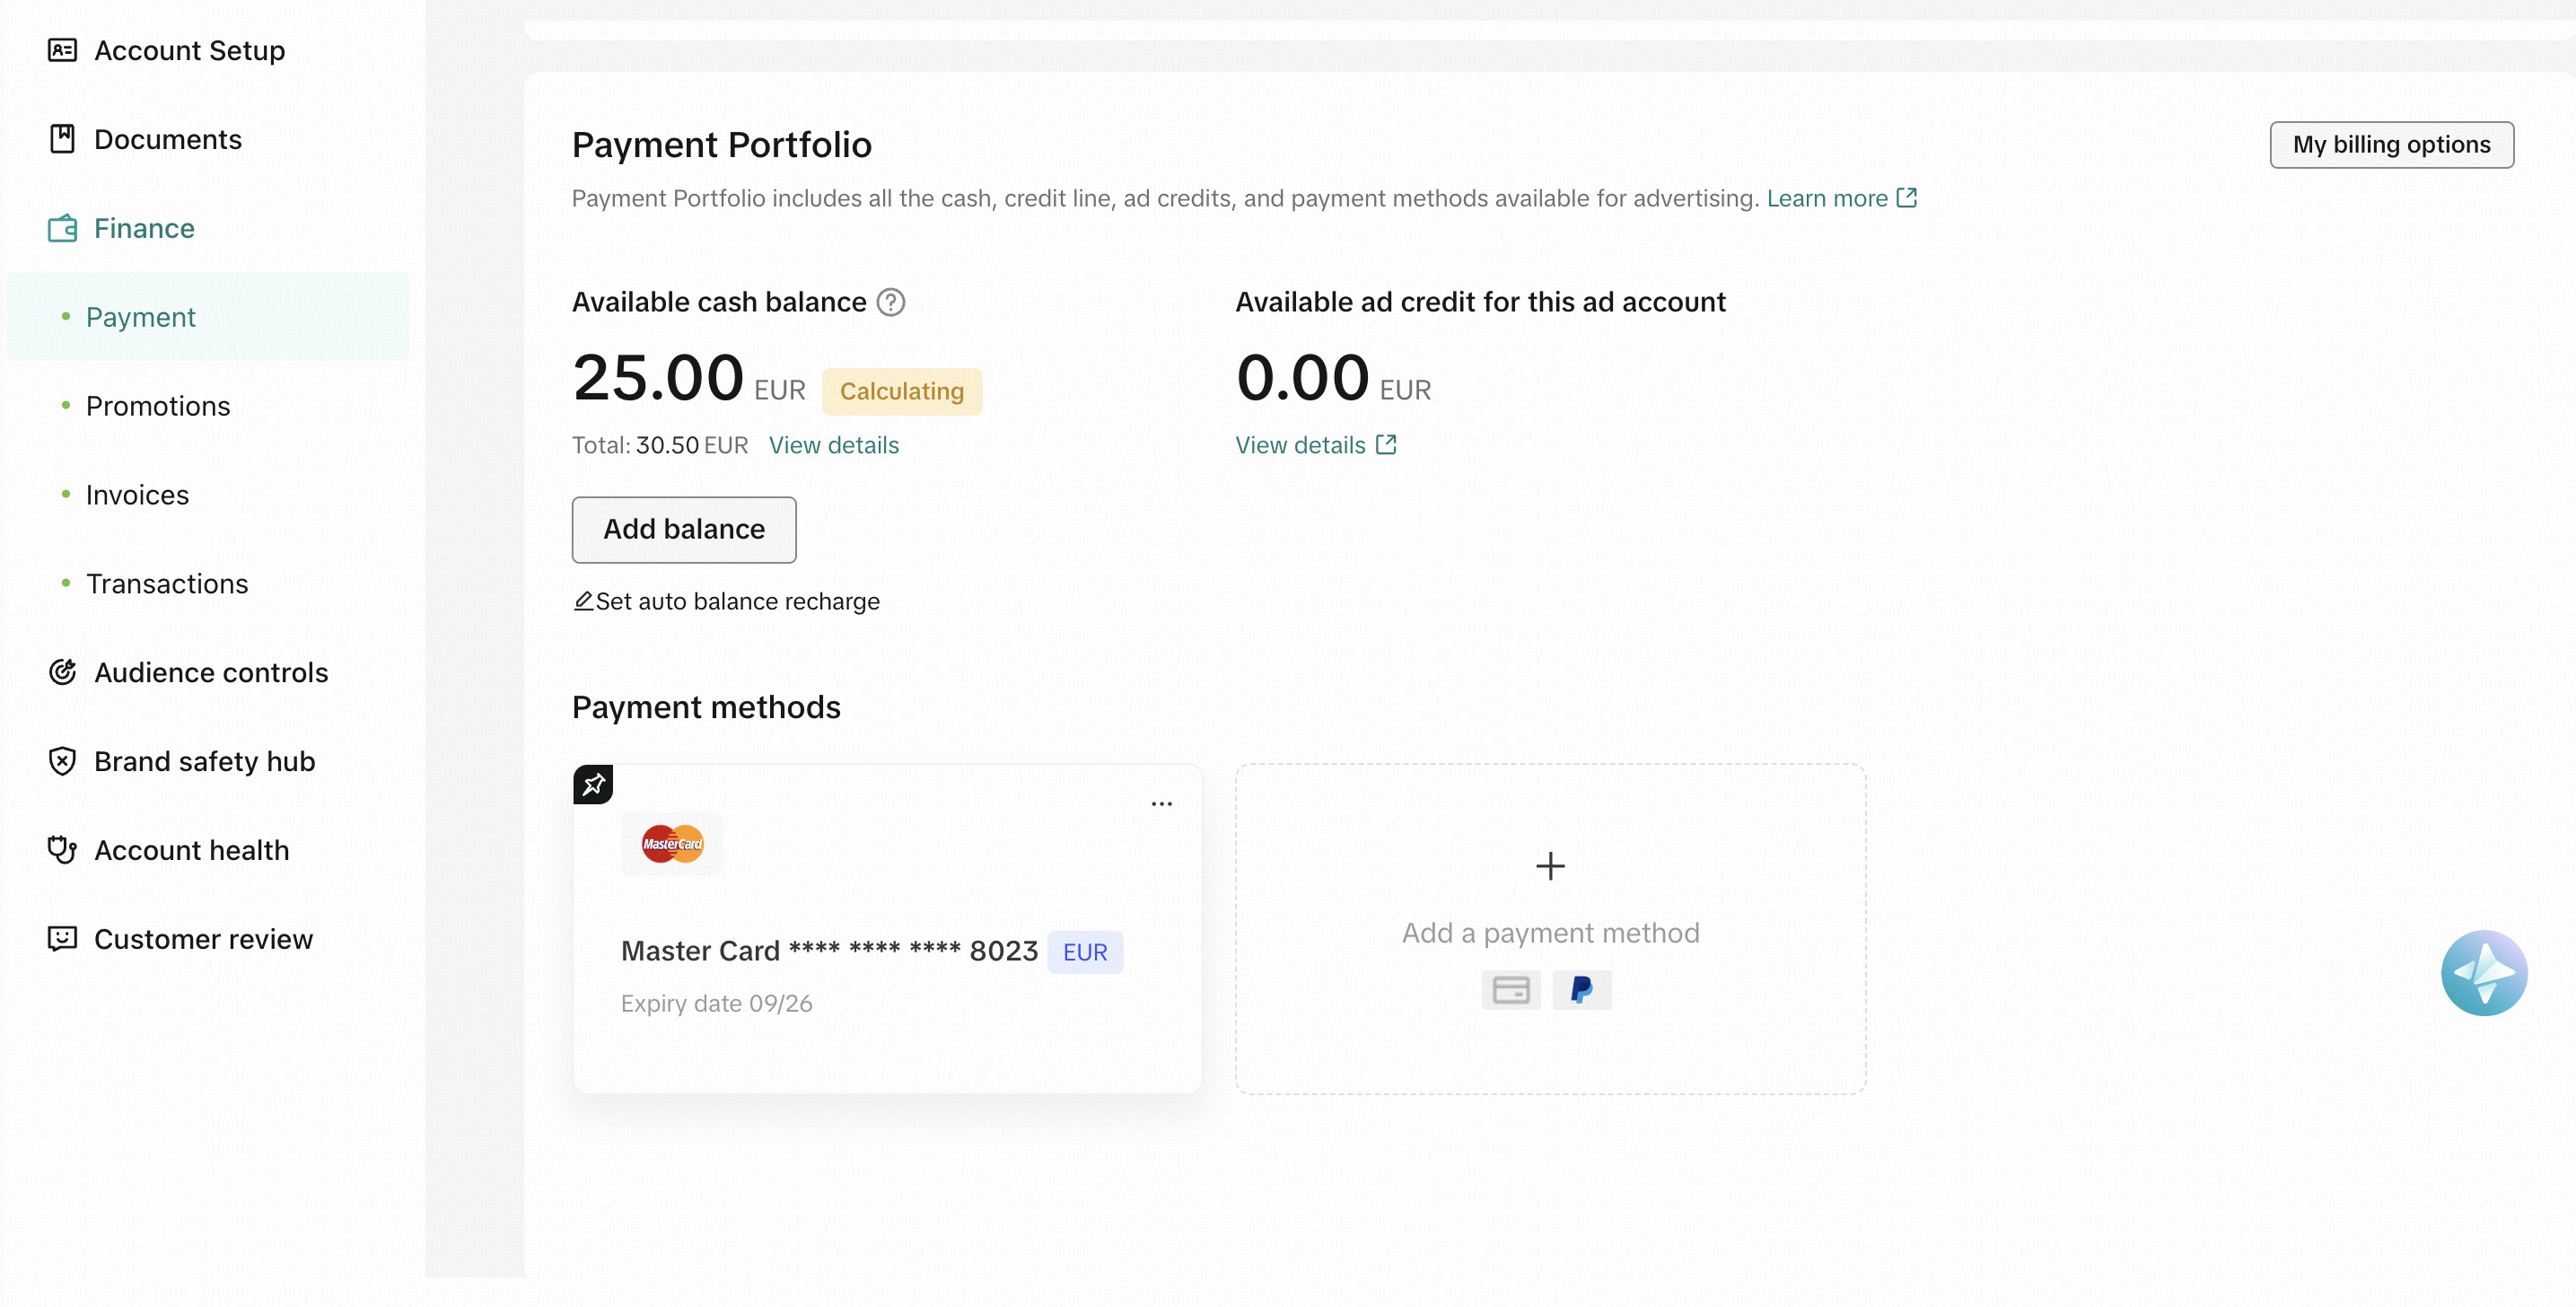
Task: Click the Add a payment method label
Action: point(1550,933)
